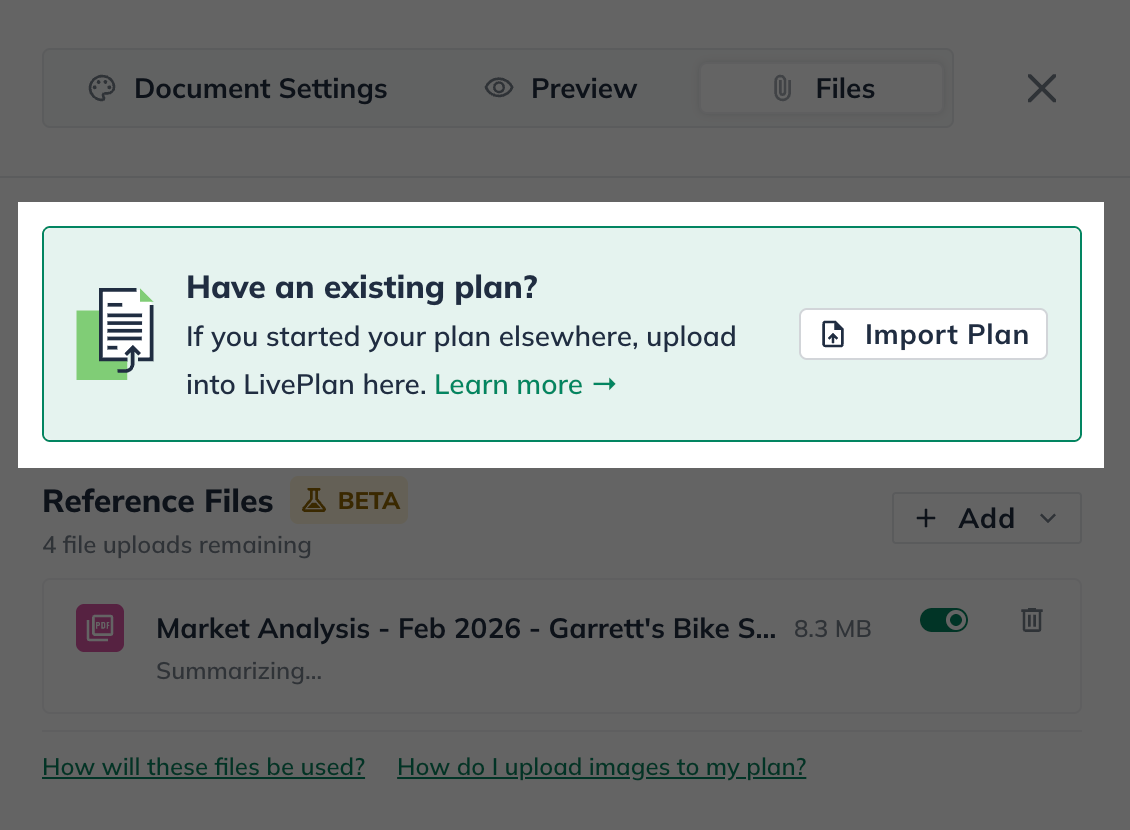Click the 8.3 MB file size label

(x=832, y=629)
